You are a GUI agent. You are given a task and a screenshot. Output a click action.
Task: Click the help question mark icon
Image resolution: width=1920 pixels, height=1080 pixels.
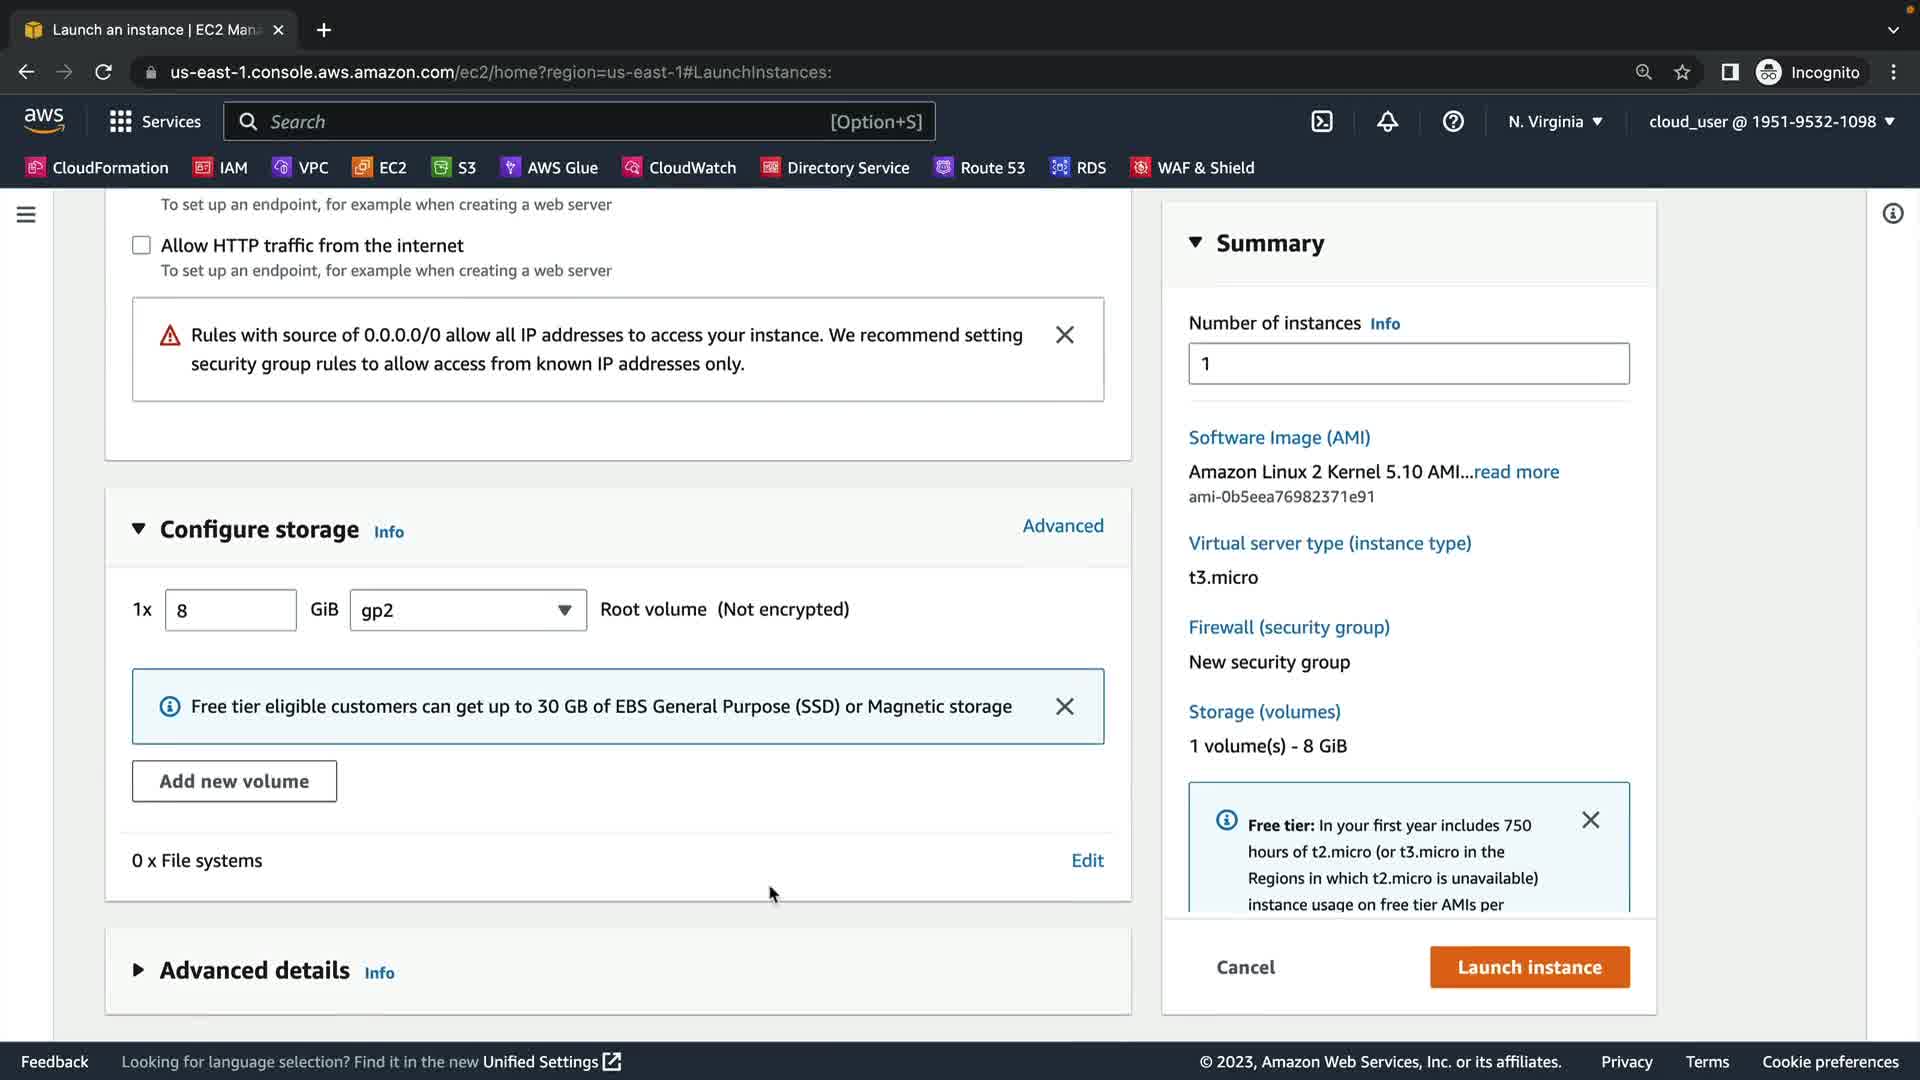point(1453,122)
